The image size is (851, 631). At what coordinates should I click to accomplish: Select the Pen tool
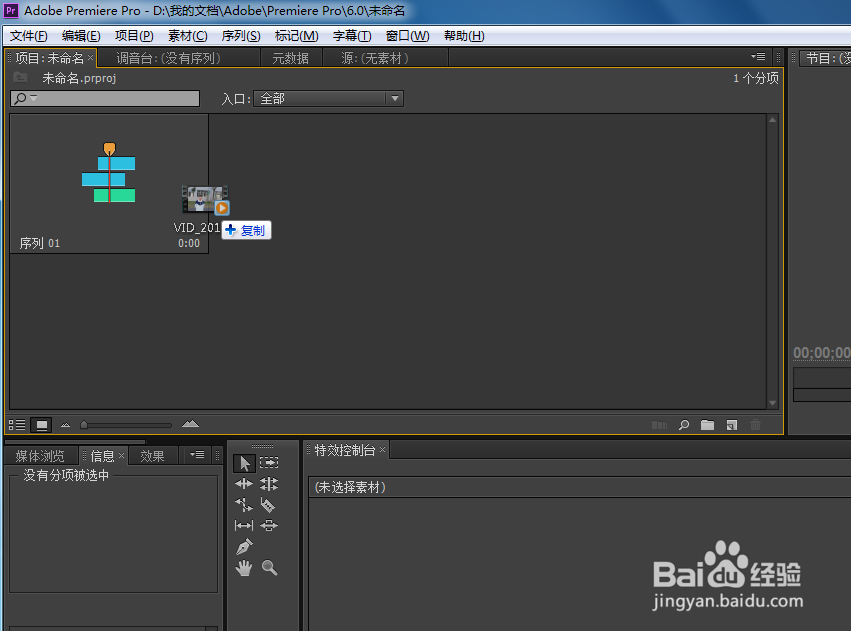244,546
